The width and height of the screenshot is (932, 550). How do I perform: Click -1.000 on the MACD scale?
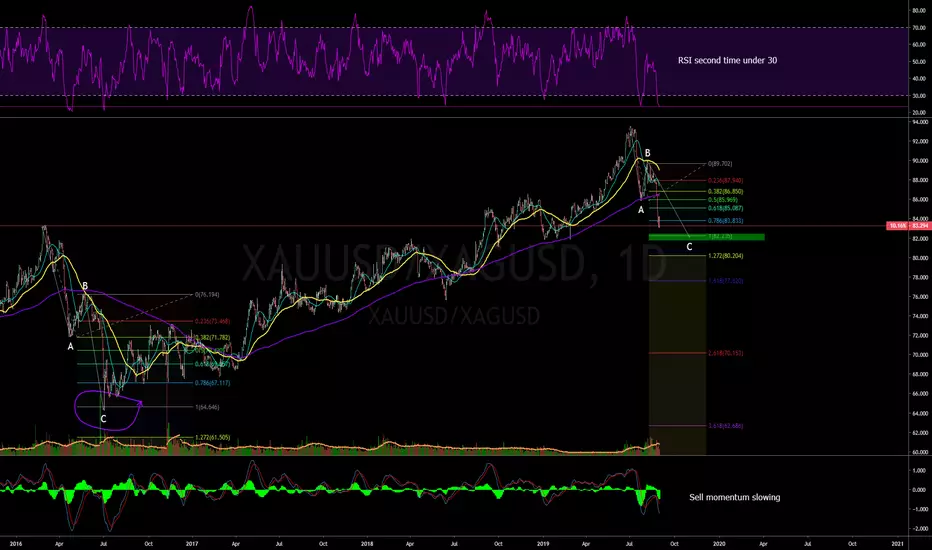coord(920,510)
